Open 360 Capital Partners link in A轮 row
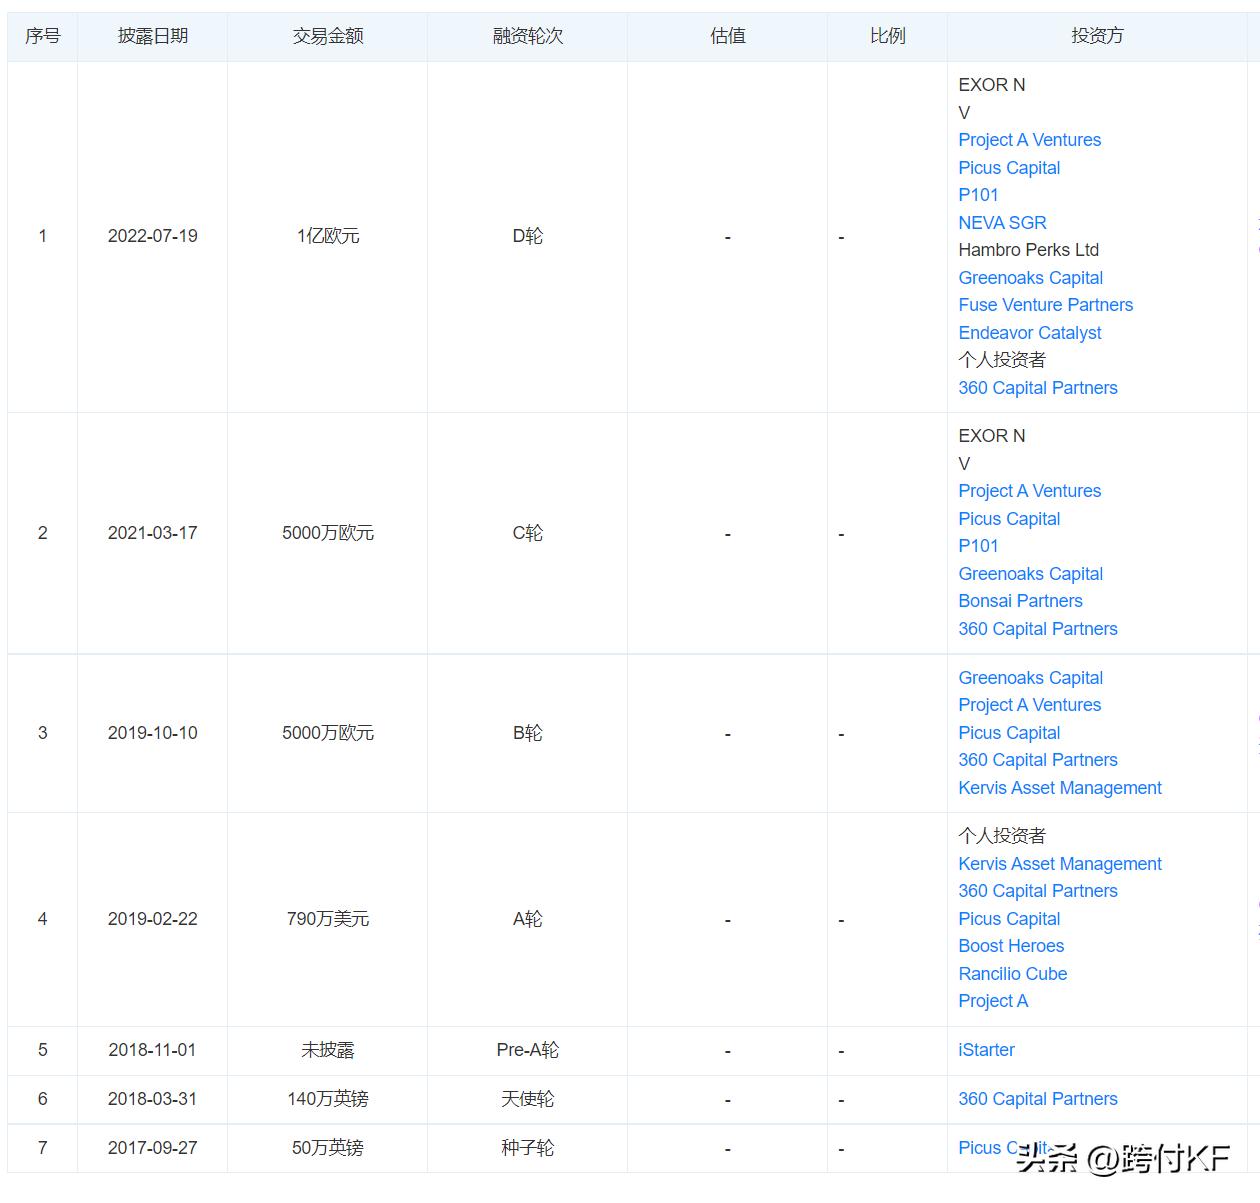 [x=1037, y=891]
